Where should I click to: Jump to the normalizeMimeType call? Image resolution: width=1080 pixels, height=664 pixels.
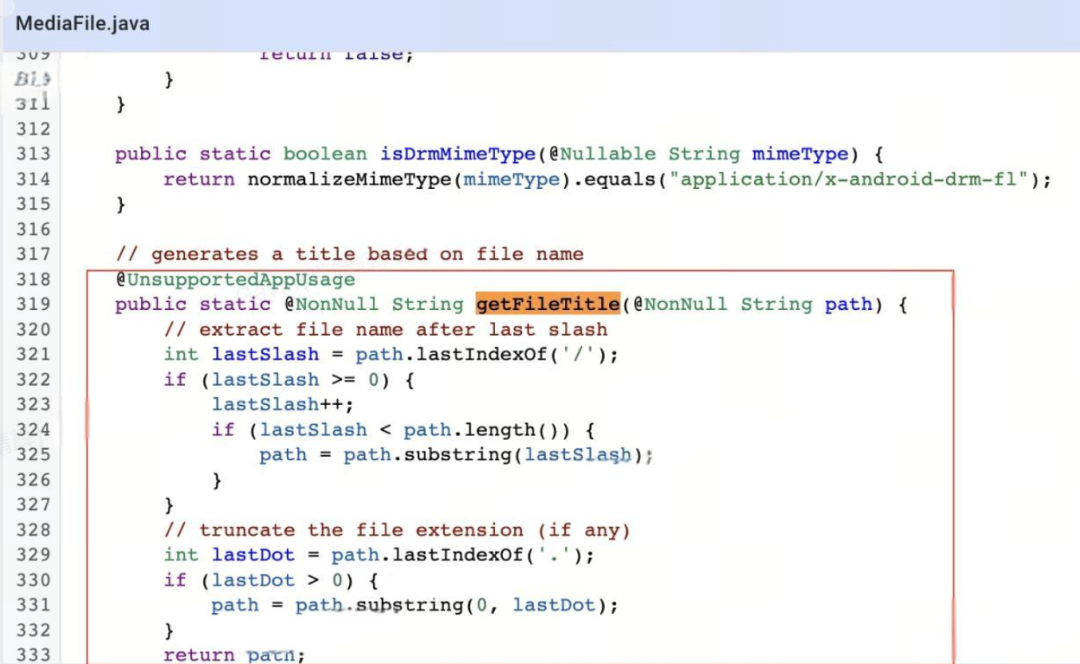[349, 179]
